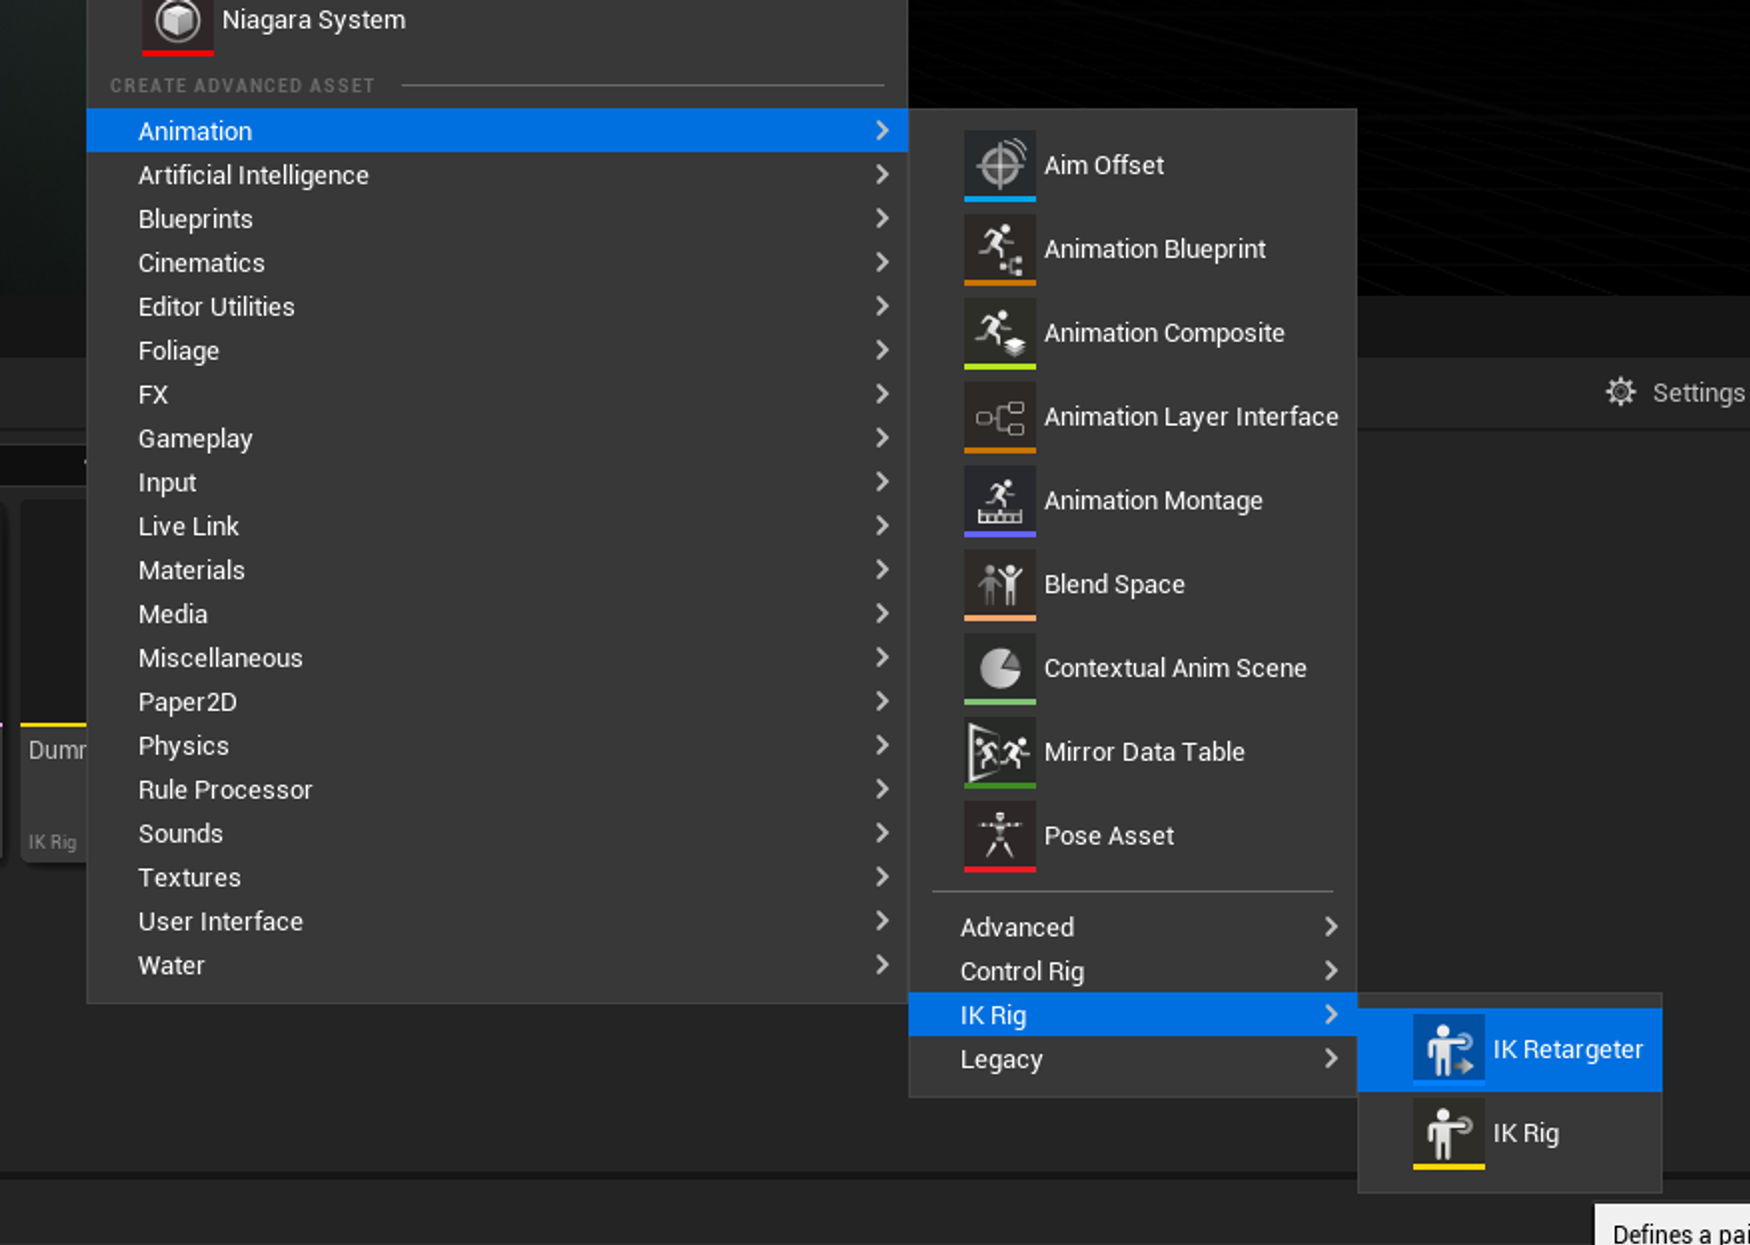Open the Blueprints category menu
This screenshot has height=1245, width=1750.
point(196,219)
